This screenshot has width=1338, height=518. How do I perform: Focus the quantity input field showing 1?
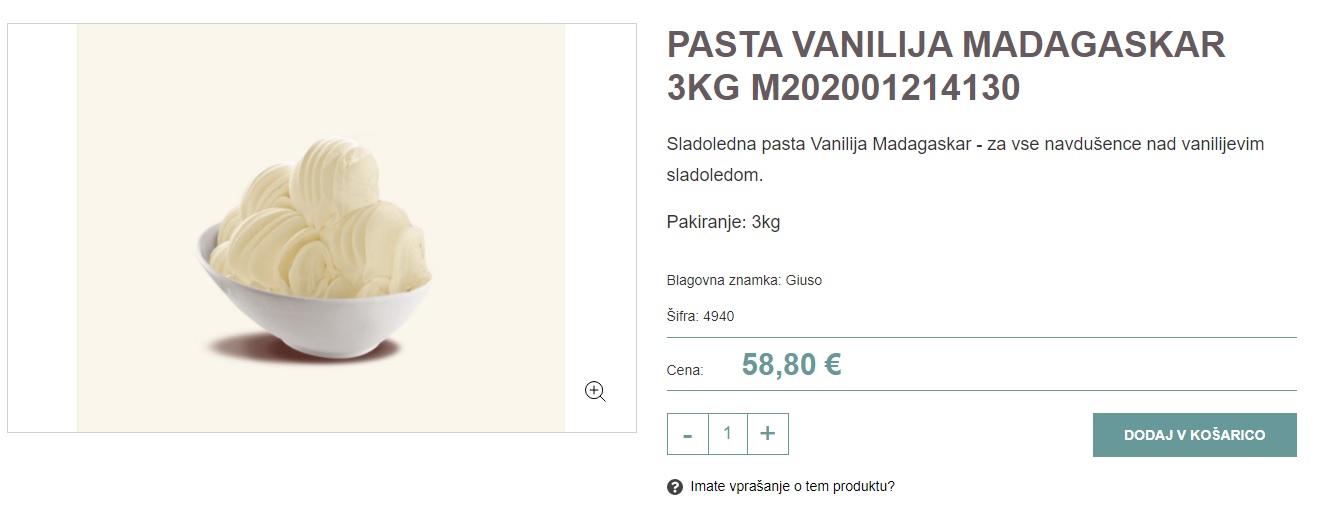pyautogui.click(x=728, y=434)
